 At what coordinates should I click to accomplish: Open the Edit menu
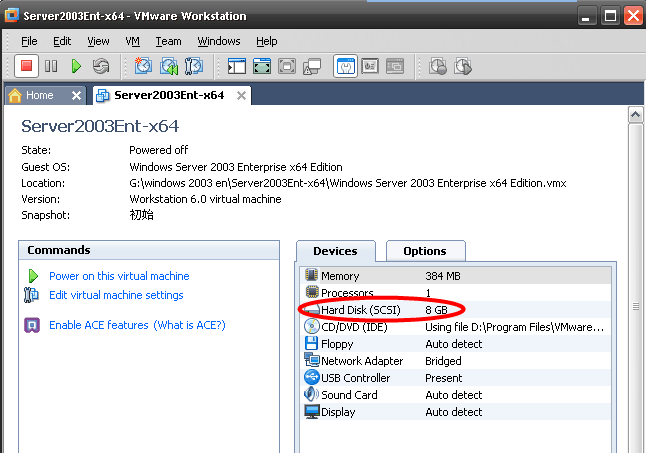click(x=62, y=41)
